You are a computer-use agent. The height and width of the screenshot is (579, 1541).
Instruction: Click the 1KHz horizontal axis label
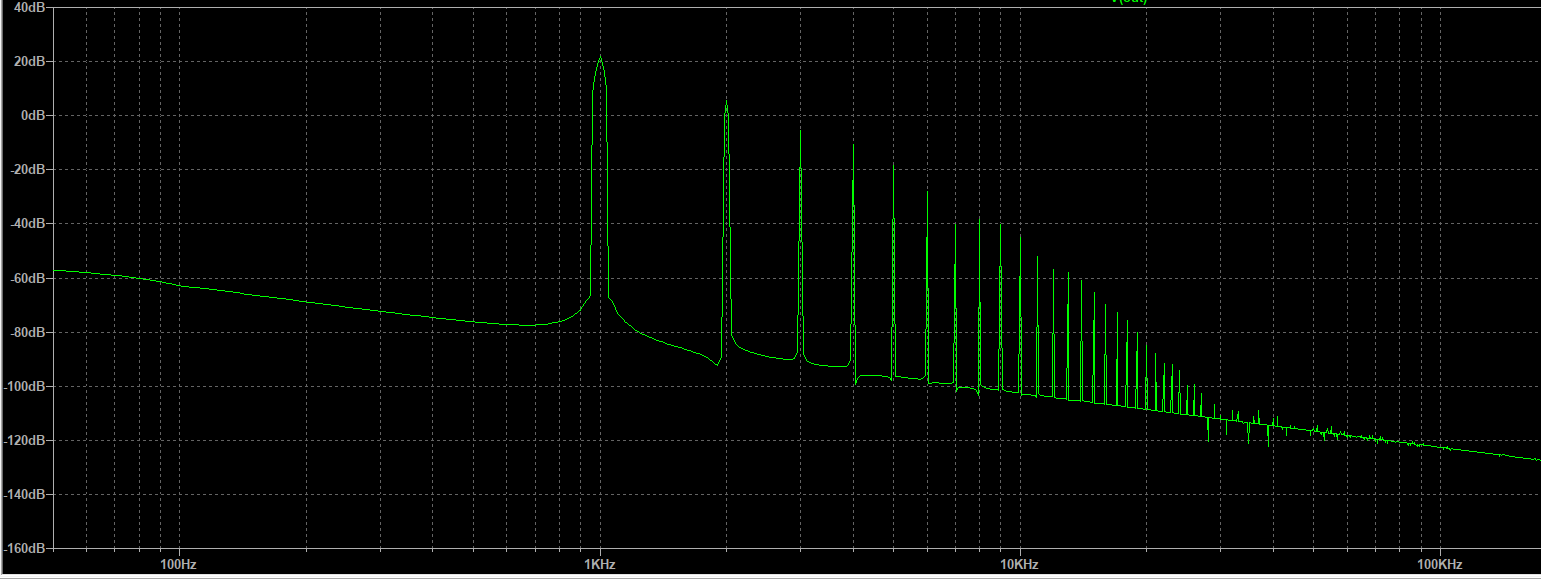pyautogui.click(x=599, y=564)
